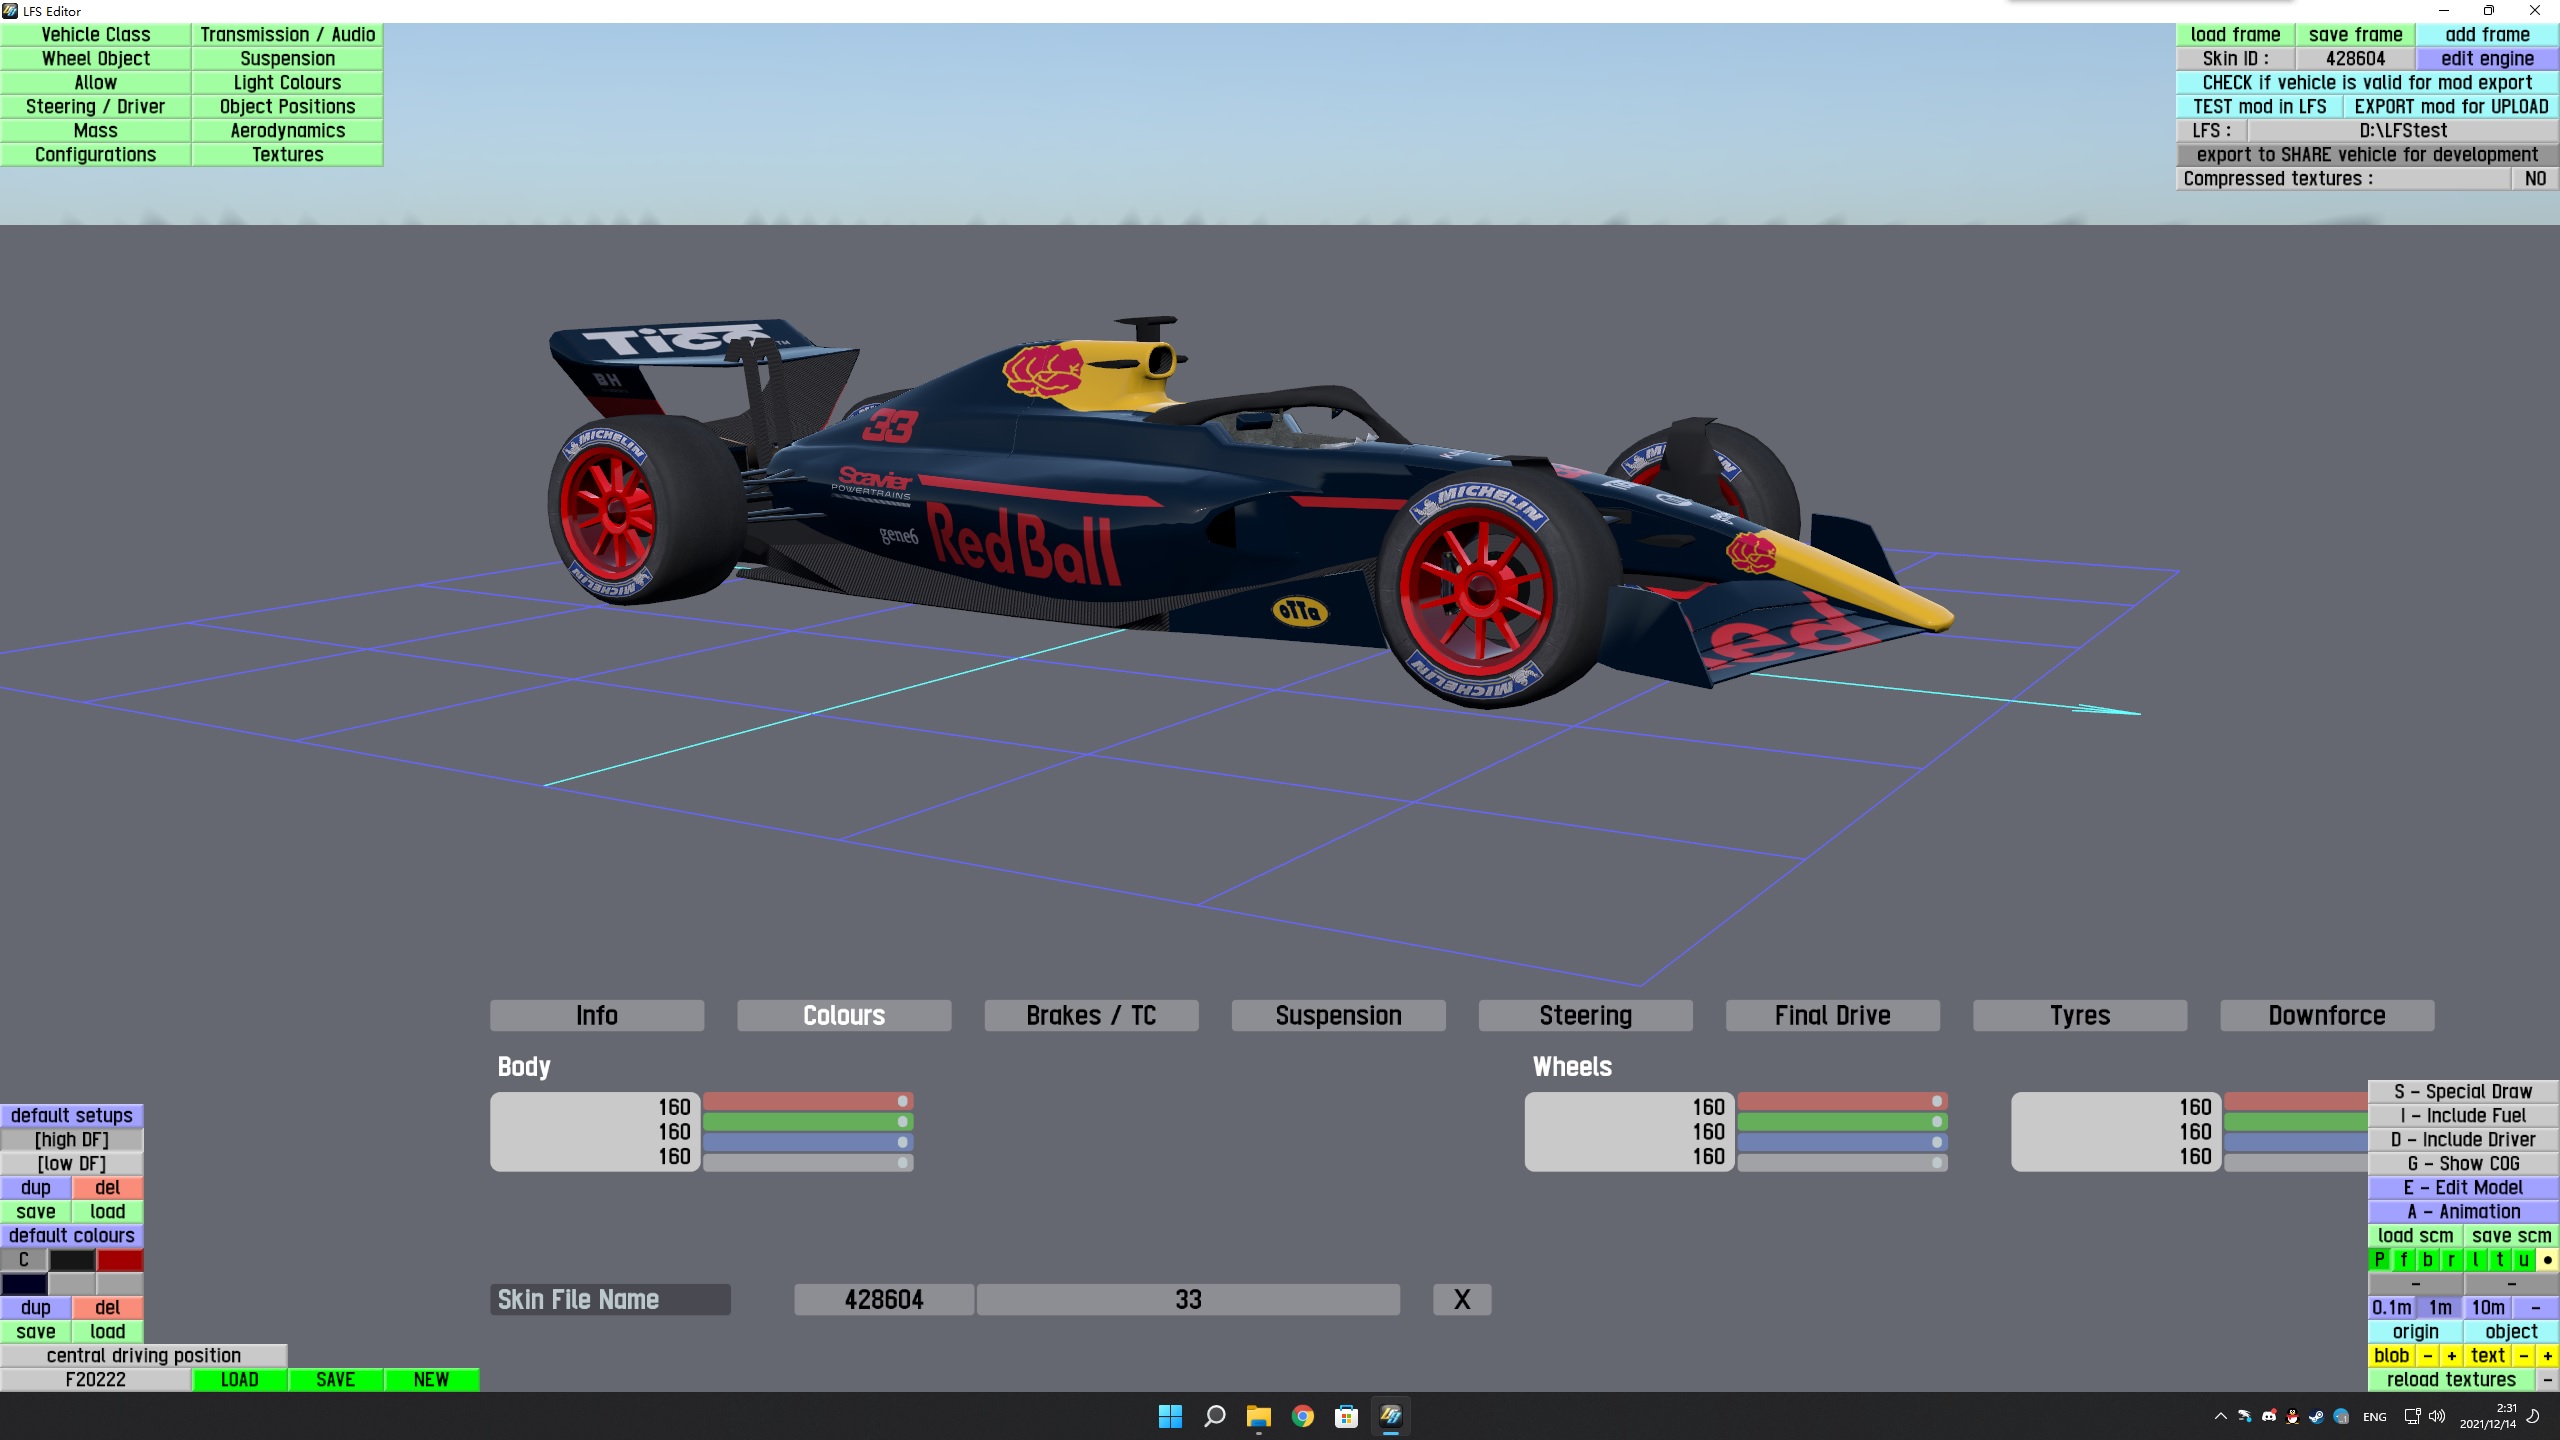Select the 'P' perspective view button
This screenshot has width=2560, height=1440.
(x=2379, y=1260)
